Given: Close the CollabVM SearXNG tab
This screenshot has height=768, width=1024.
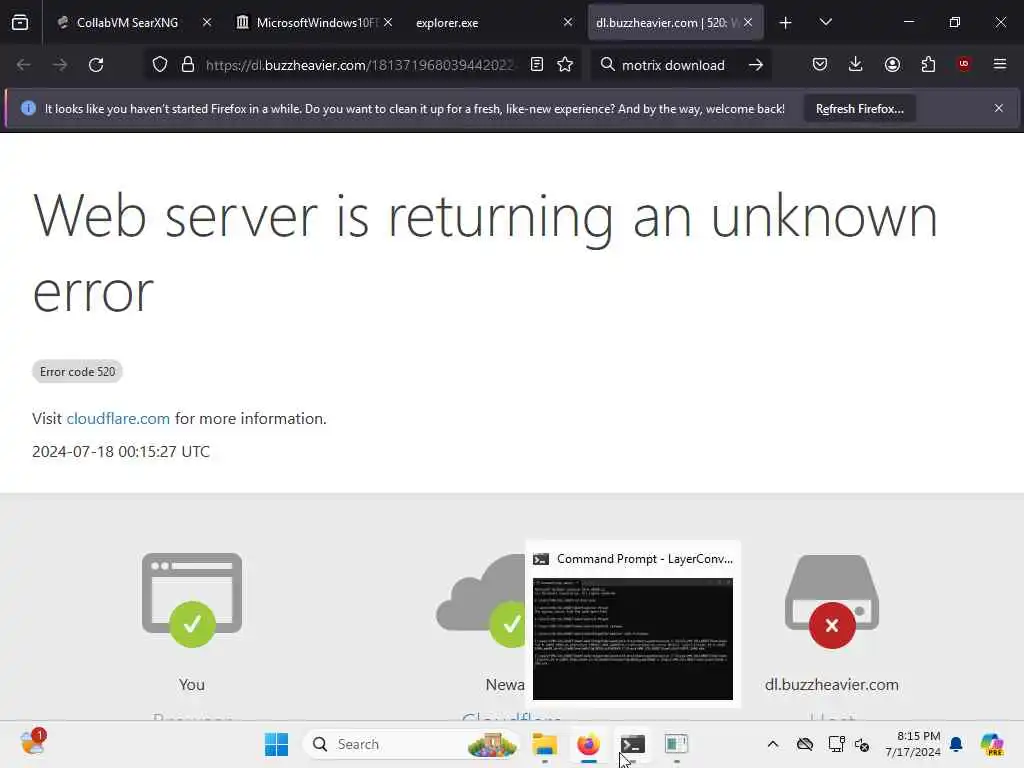Looking at the screenshot, I should coord(207,22).
